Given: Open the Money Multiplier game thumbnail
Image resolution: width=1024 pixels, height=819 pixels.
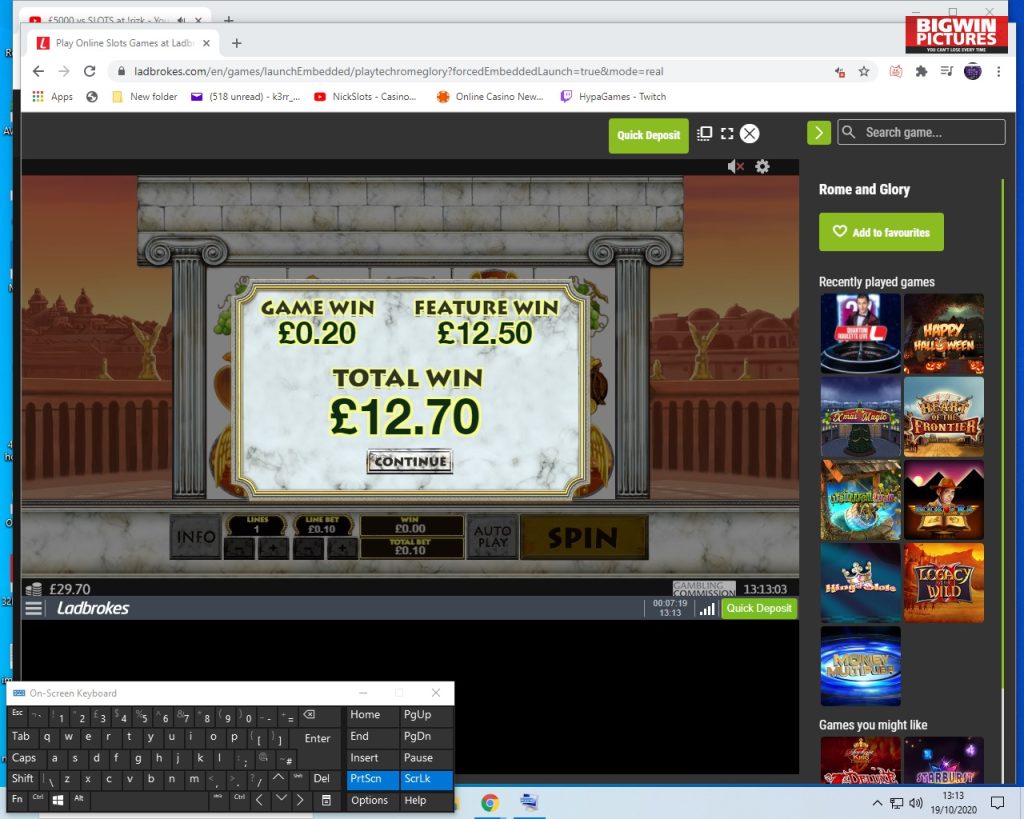Looking at the screenshot, I should (x=861, y=666).
